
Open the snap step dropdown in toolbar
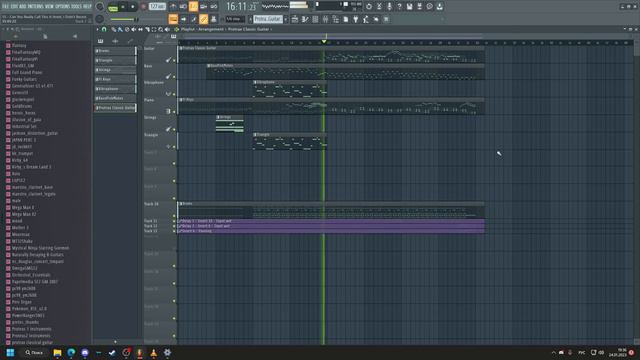pyautogui.click(x=236, y=19)
